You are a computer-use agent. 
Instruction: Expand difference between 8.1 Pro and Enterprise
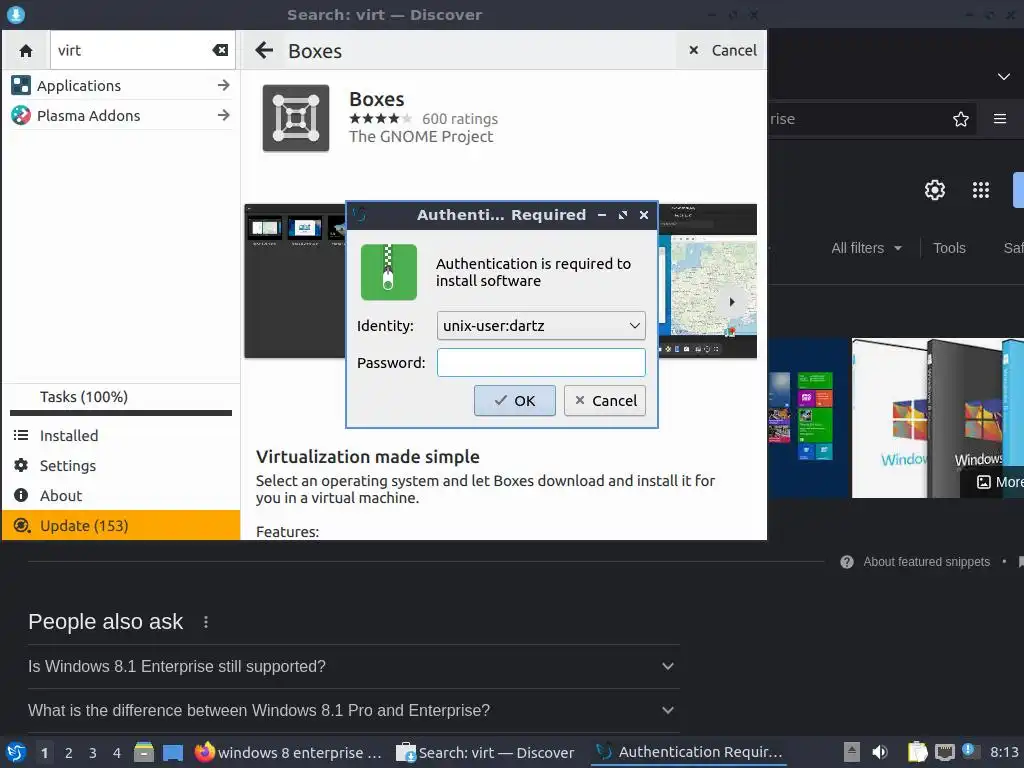pos(353,711)
